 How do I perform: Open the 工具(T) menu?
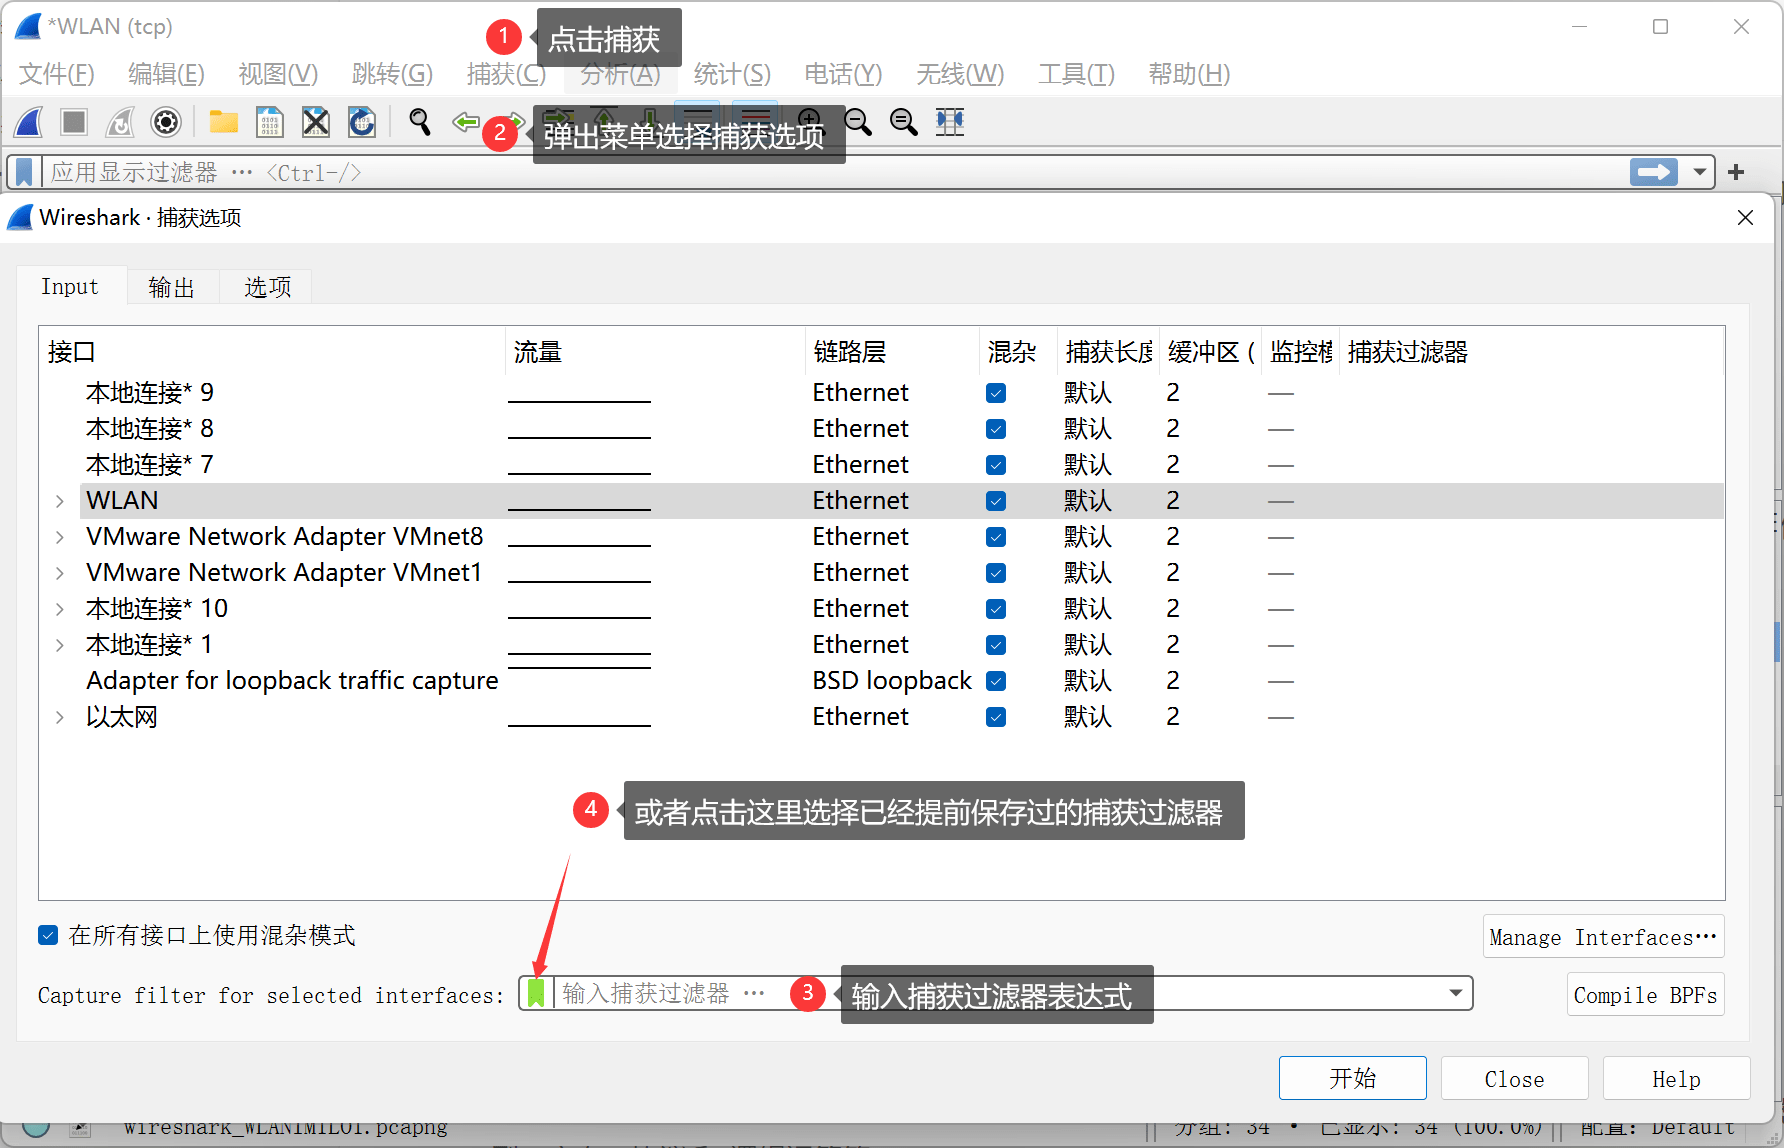1076,74
